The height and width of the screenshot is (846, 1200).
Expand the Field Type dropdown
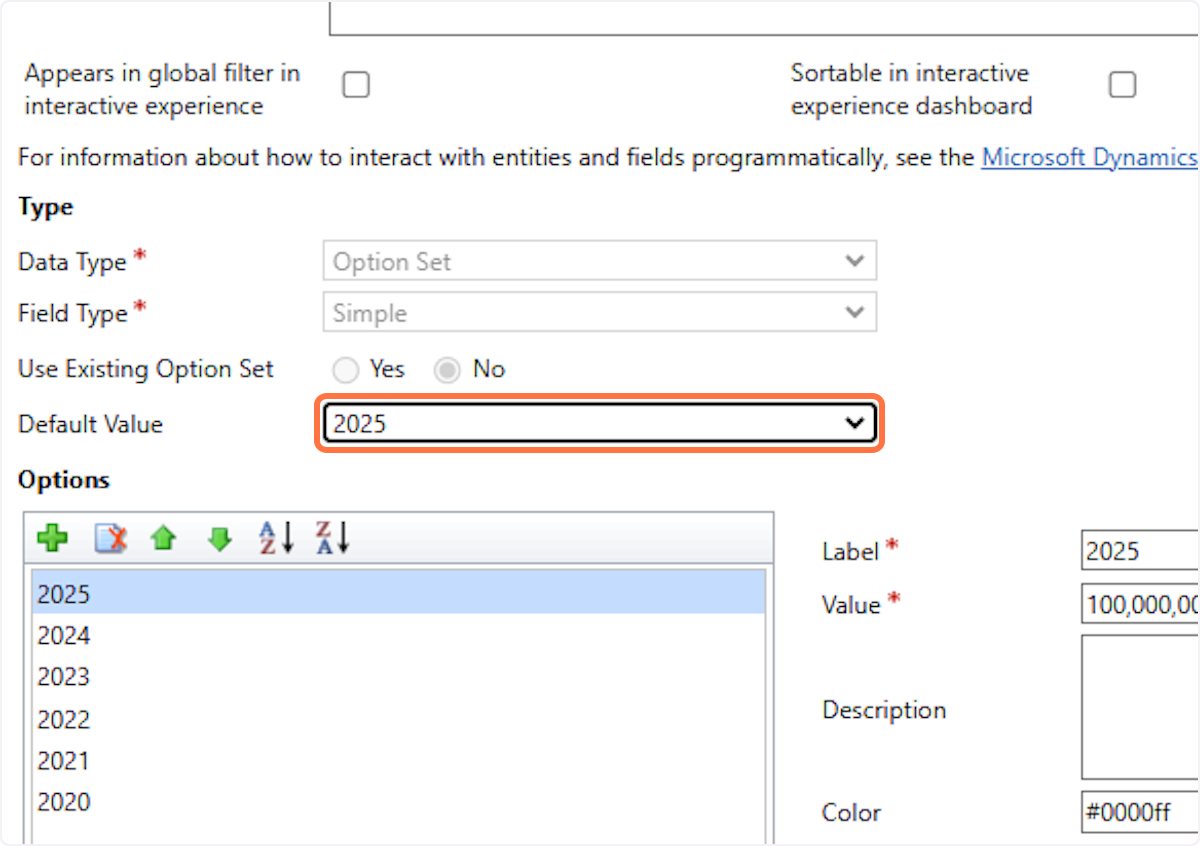coord(599,313)
